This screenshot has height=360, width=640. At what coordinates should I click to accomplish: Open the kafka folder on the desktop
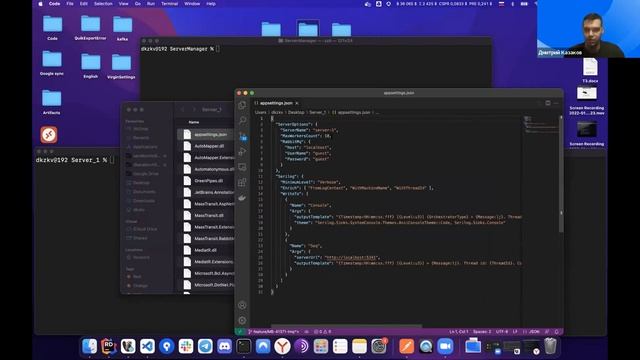(x=122, y=28)
